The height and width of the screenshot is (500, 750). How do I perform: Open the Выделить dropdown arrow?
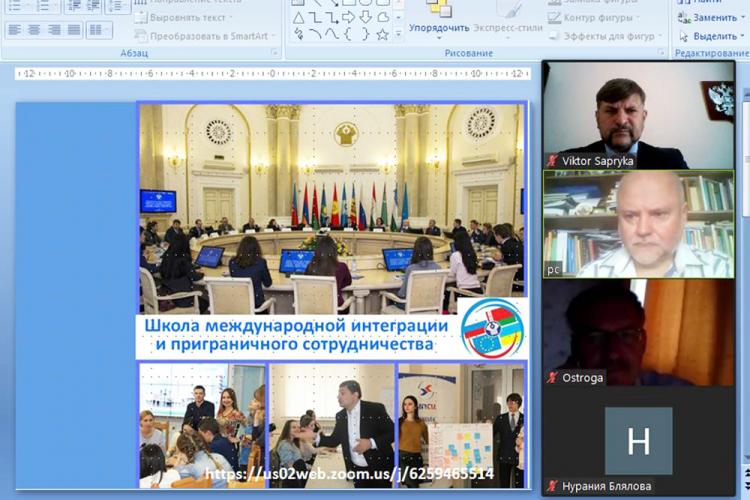pyautogui.click(x=743, y=36)
